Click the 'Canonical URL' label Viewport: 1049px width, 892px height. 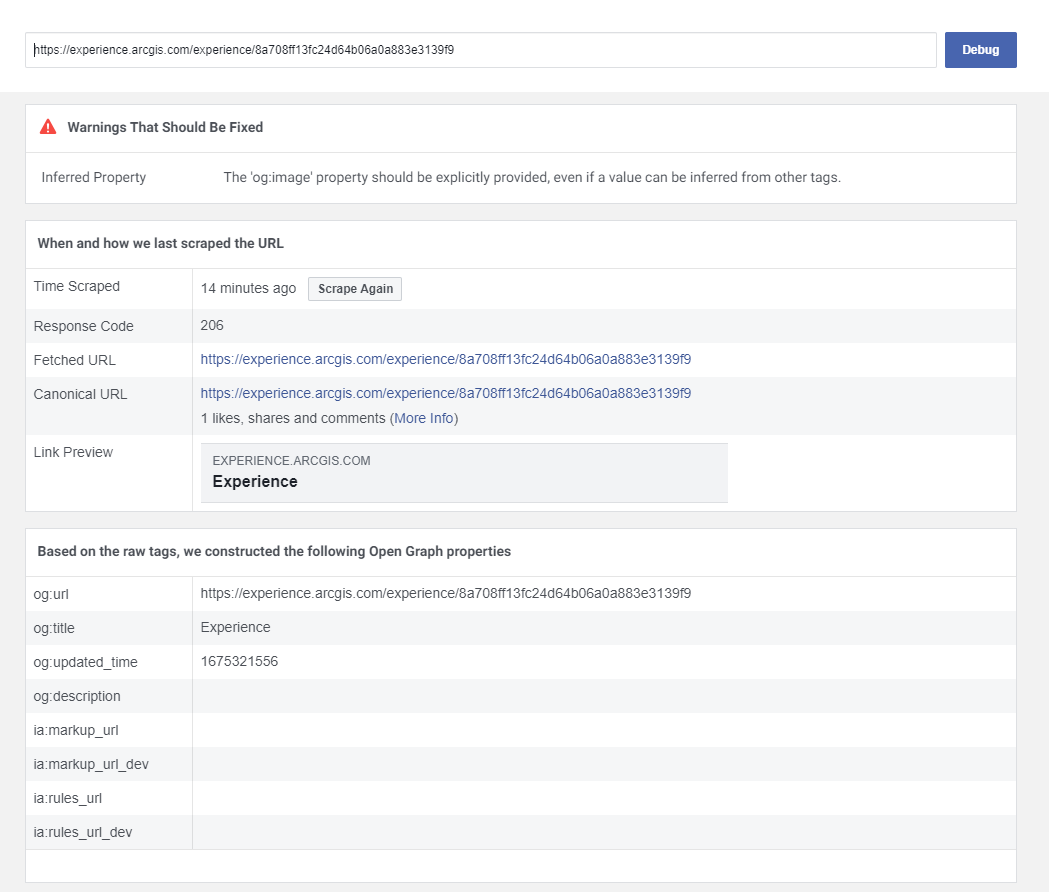click(80, 395)
